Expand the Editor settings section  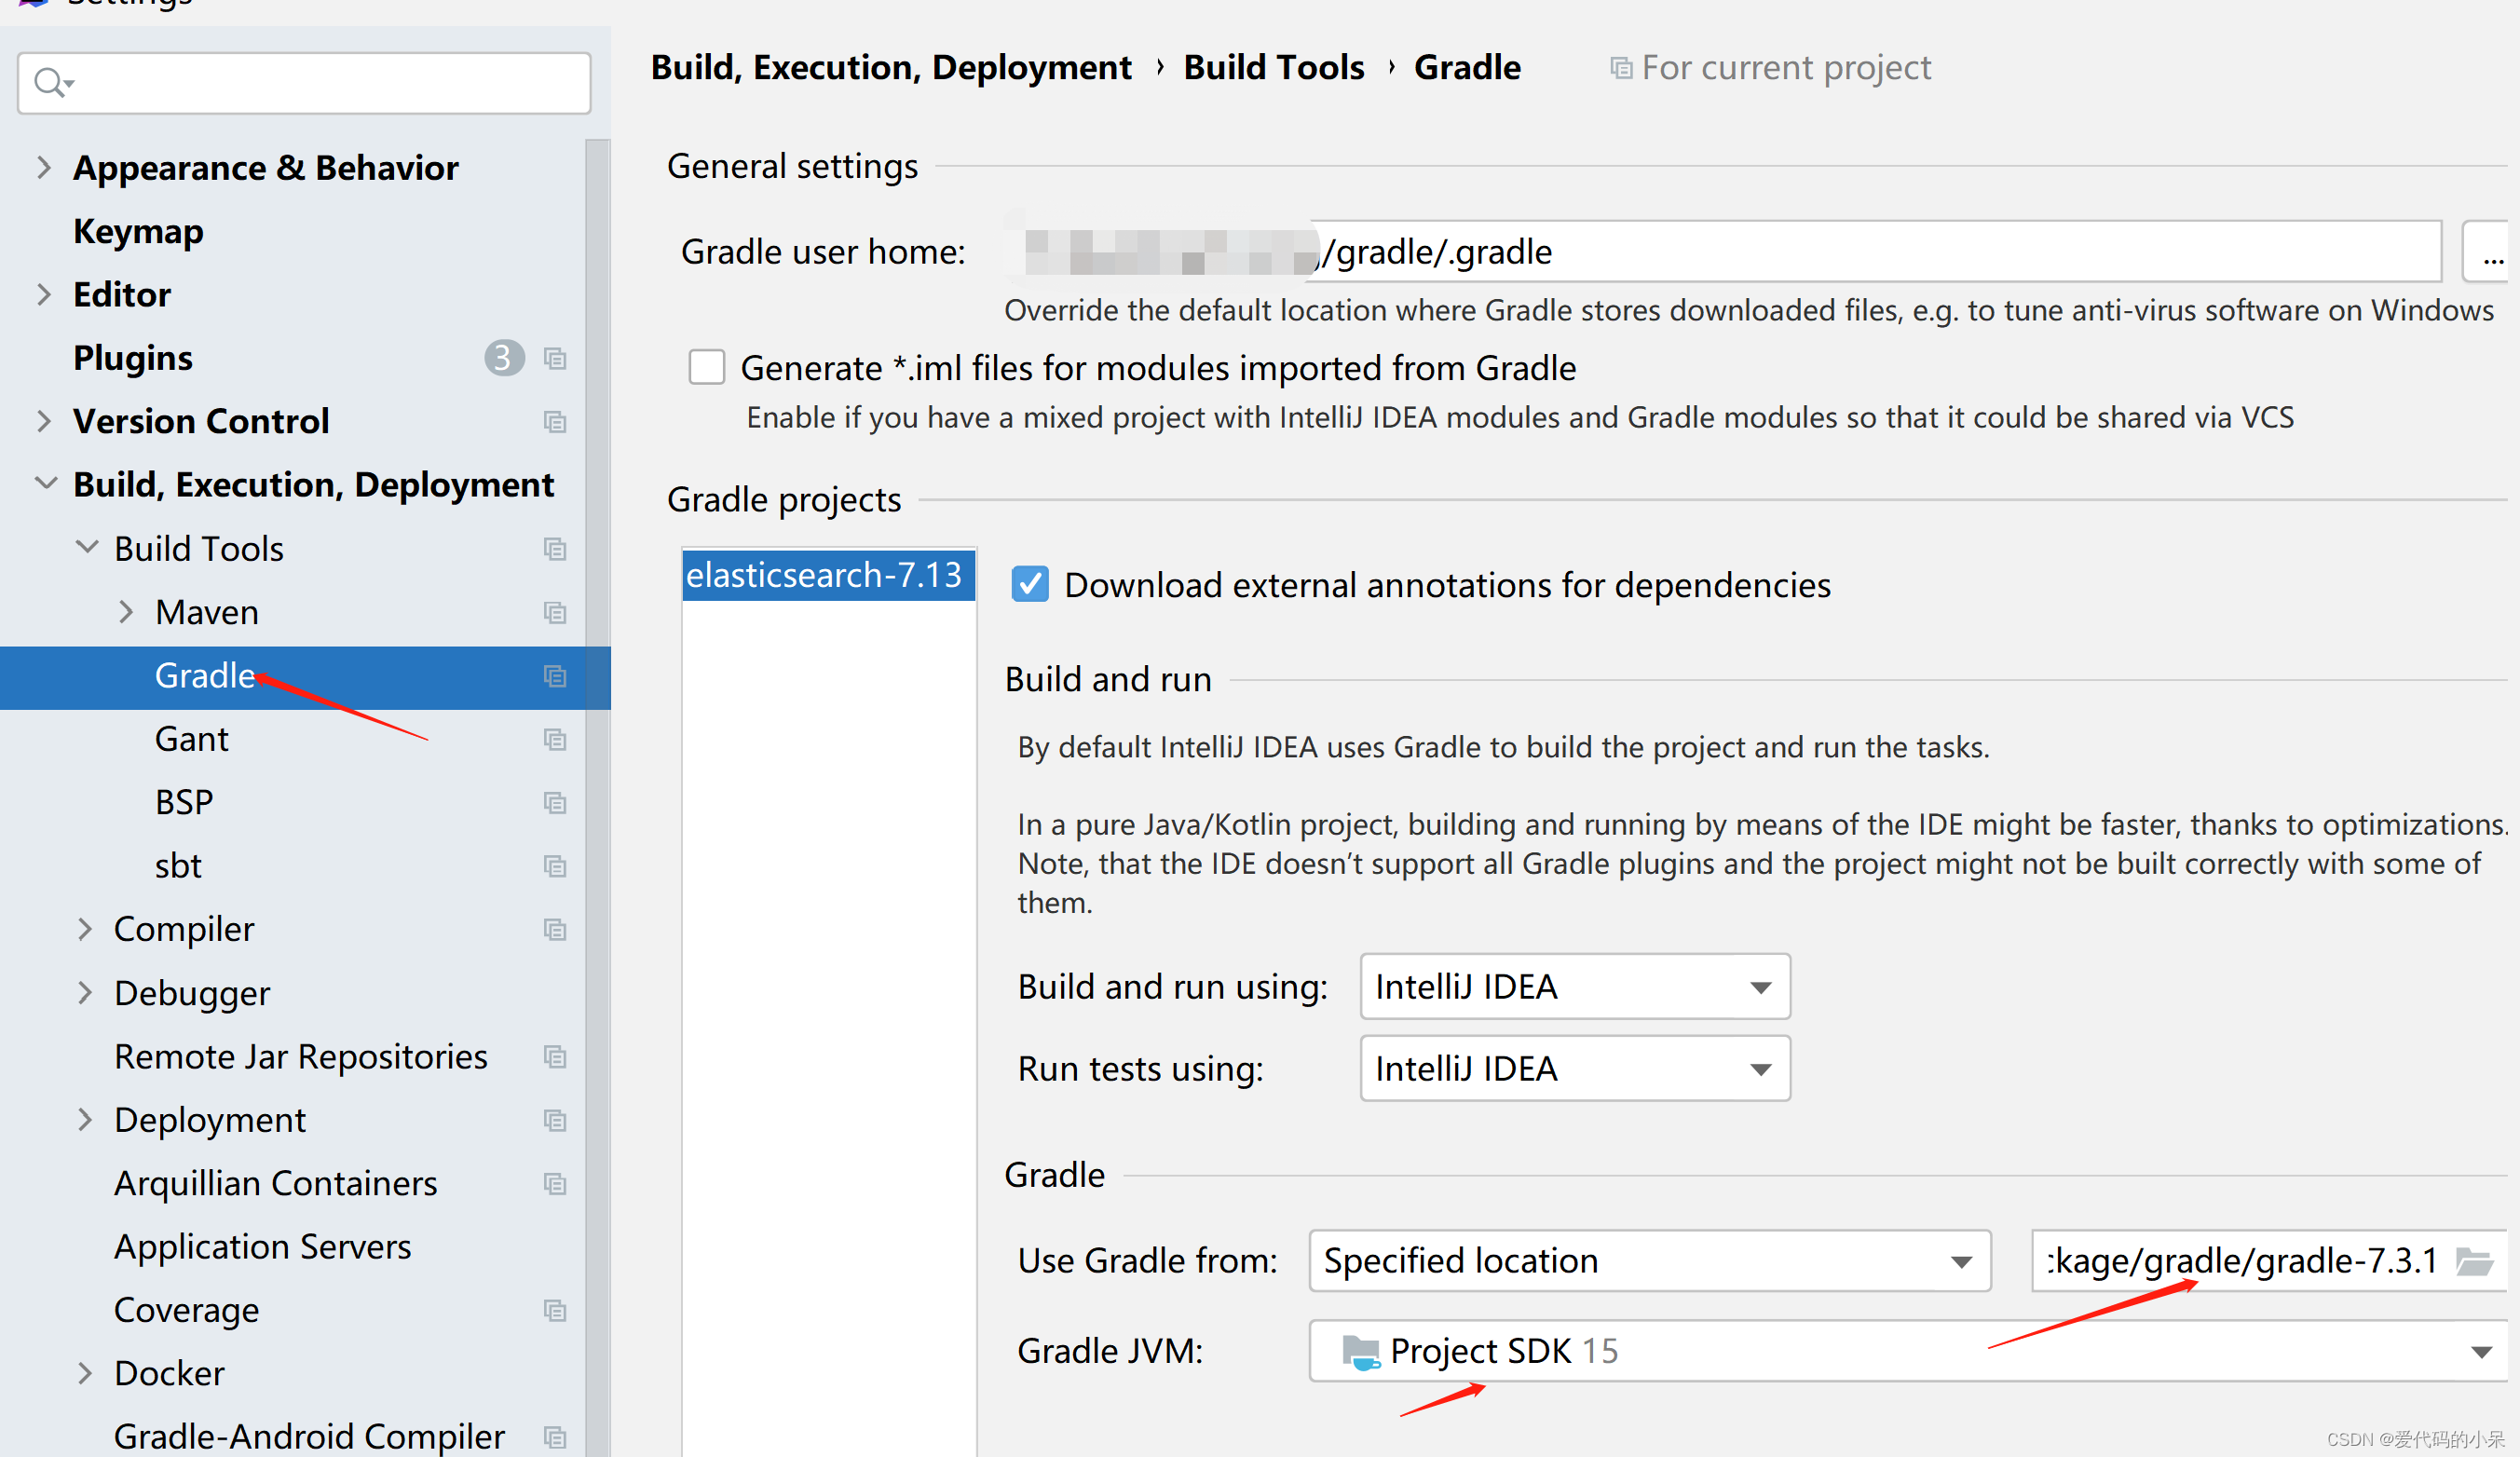43,294
